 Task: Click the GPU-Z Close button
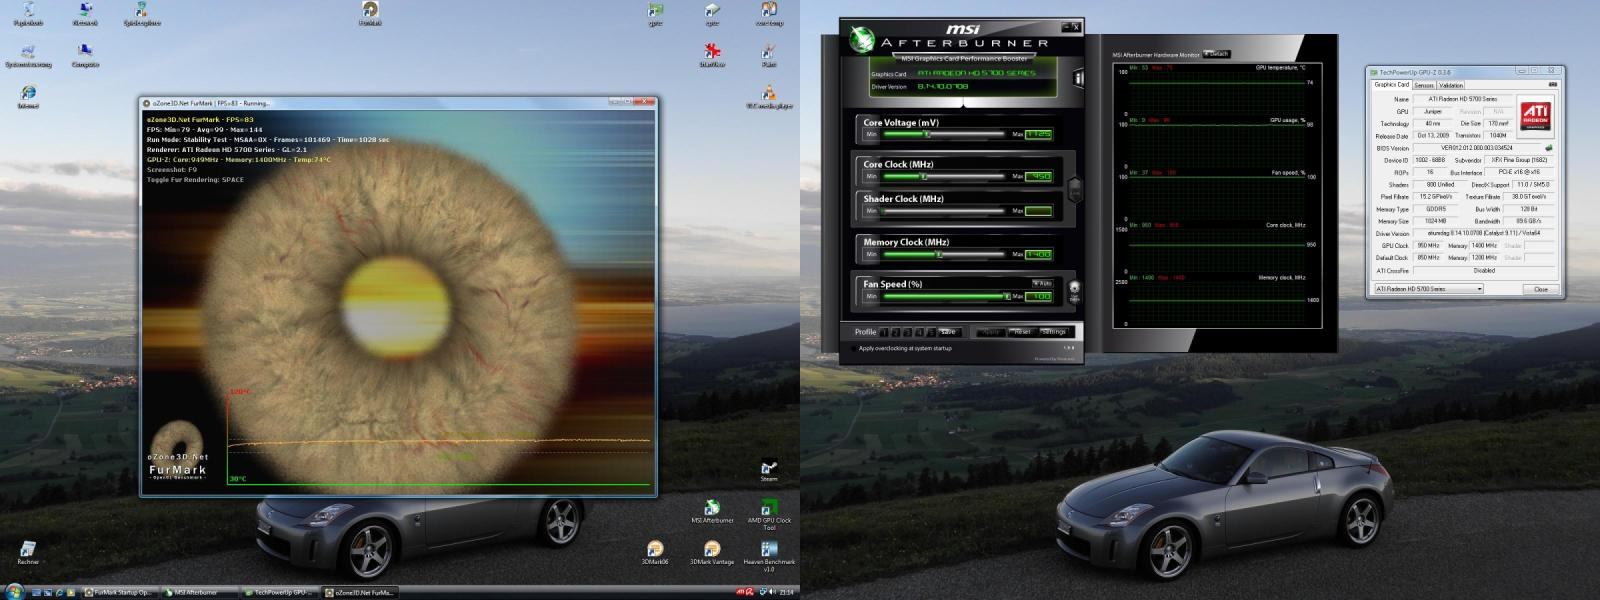[1540, 289]
